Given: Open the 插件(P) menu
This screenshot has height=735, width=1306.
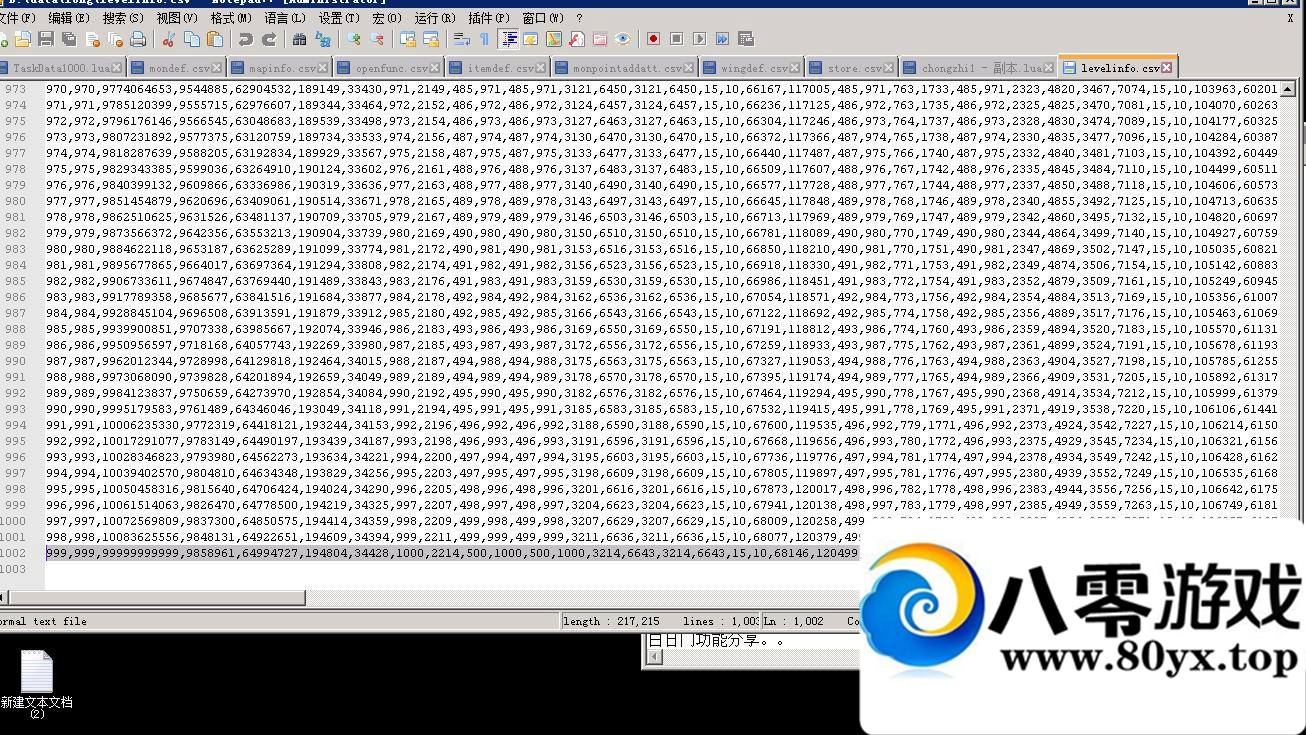Looking at the screenshot, I should point(489,18).
